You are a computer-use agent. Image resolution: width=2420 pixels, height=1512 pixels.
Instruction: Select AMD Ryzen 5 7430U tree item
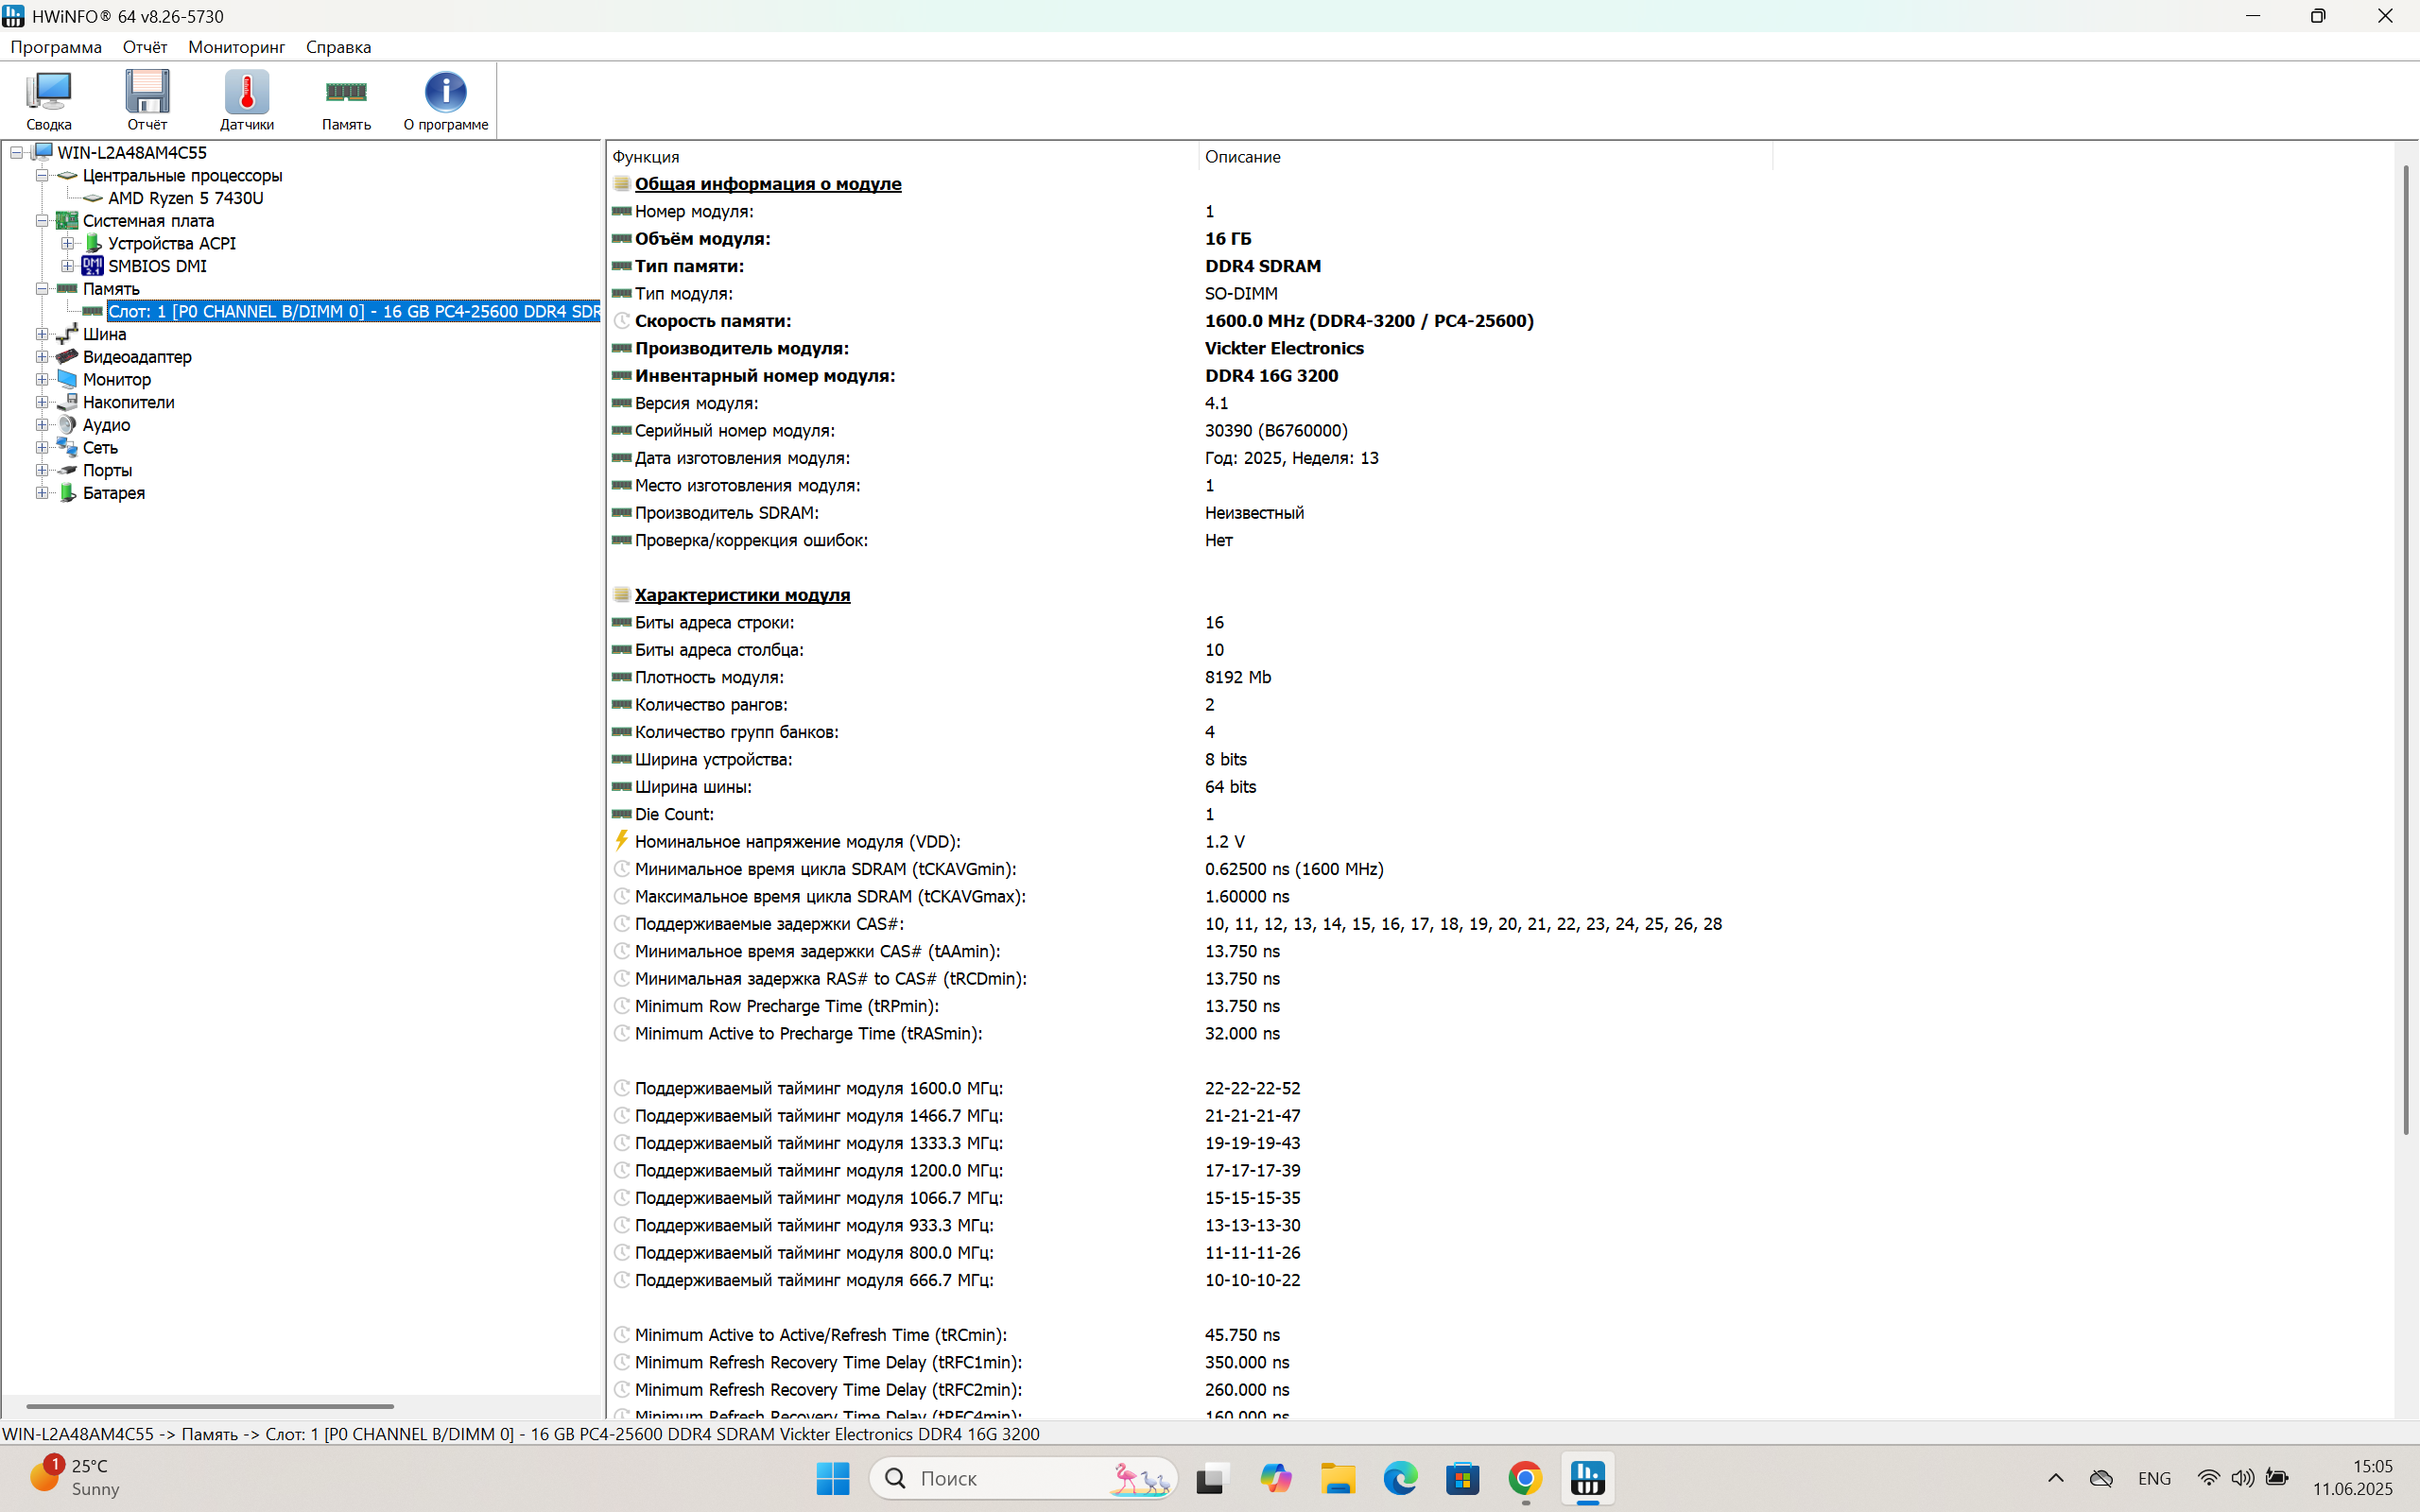pos(185,198)
